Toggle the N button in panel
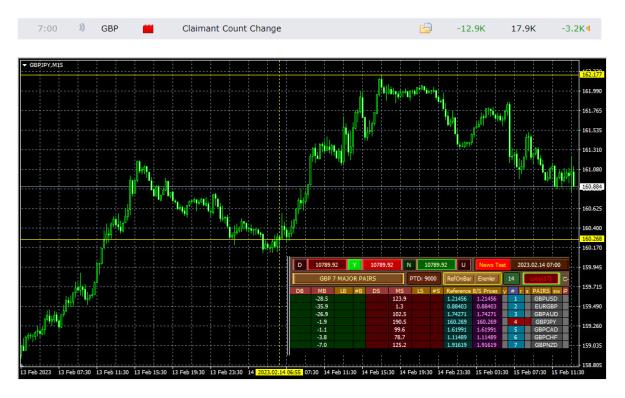625x398 pixels. 409,265
